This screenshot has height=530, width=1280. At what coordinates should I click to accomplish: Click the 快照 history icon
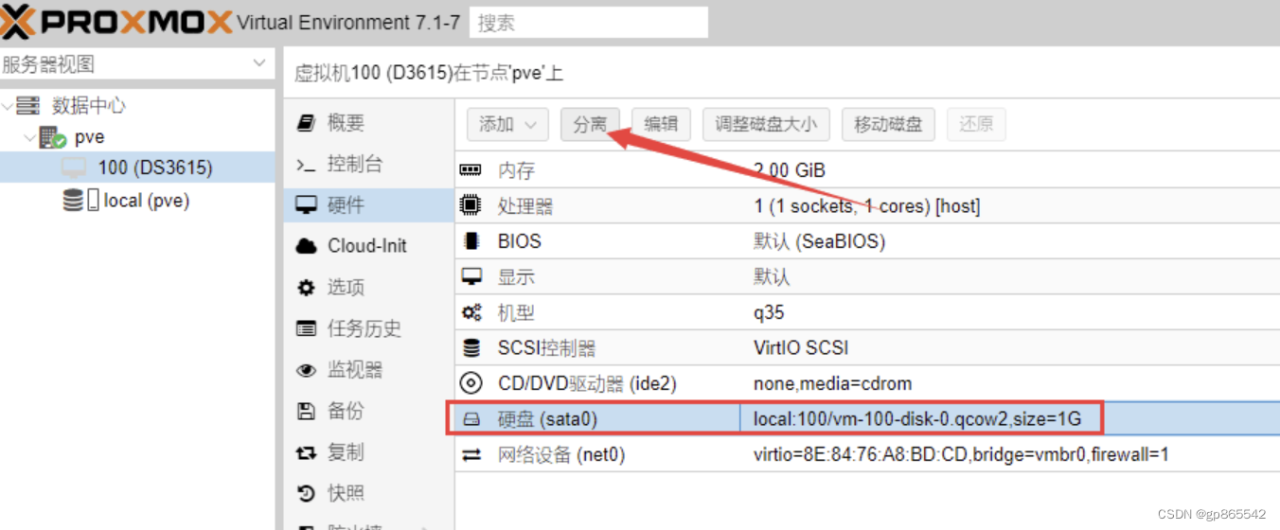[307, 494]
